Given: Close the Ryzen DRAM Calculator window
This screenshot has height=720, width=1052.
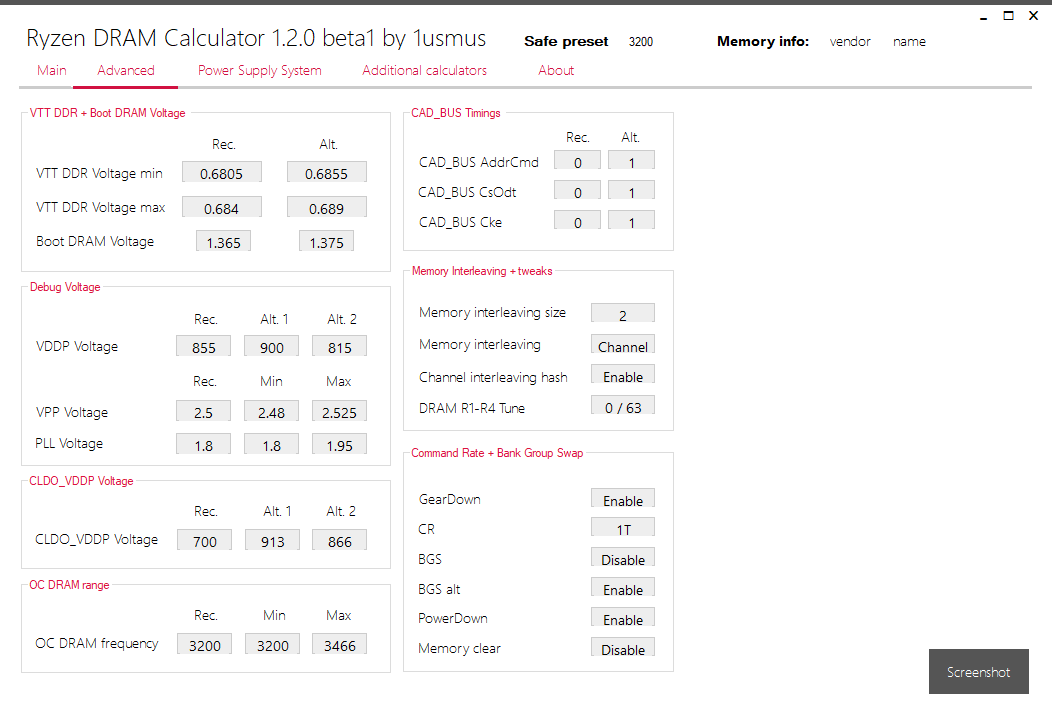Looking at the screenshot, I should [1033, 15].
